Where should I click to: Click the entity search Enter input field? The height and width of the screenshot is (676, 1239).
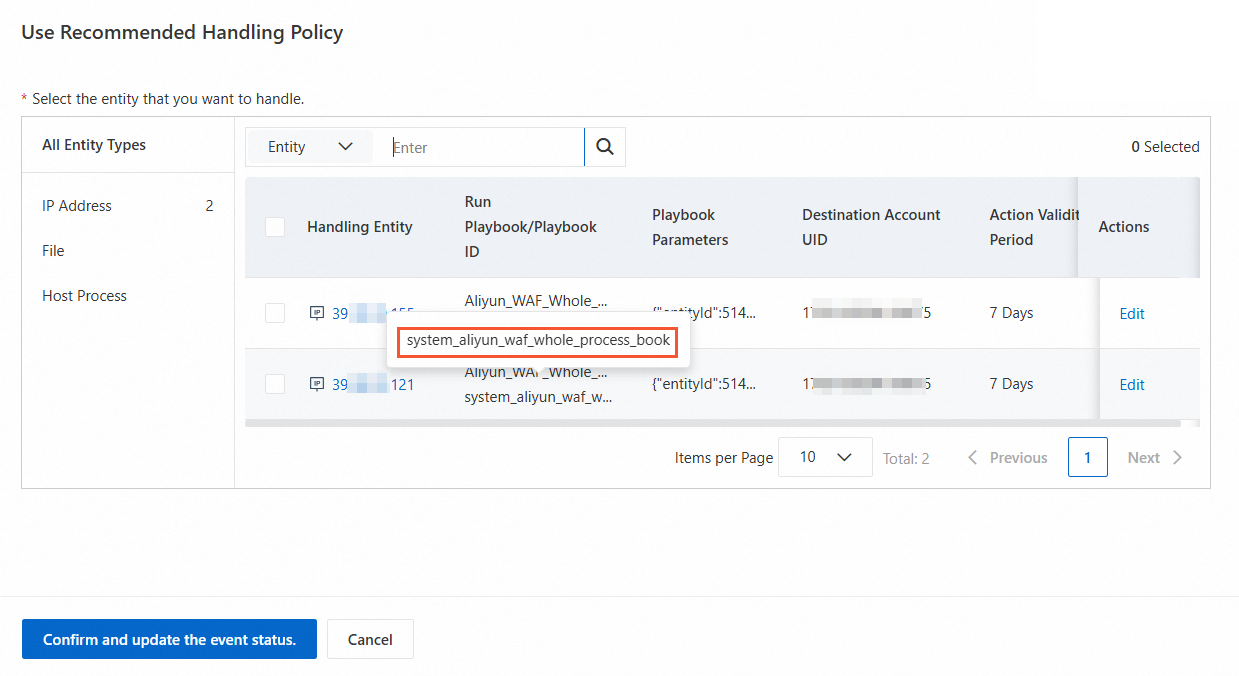point(485,147)
